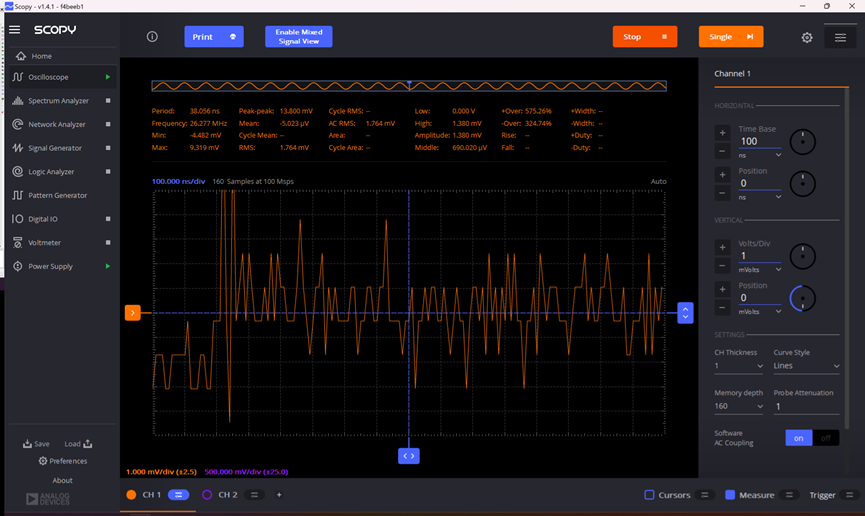Edit the Time Base value field
The image size is (865, 516).
[x=760, y=141]
